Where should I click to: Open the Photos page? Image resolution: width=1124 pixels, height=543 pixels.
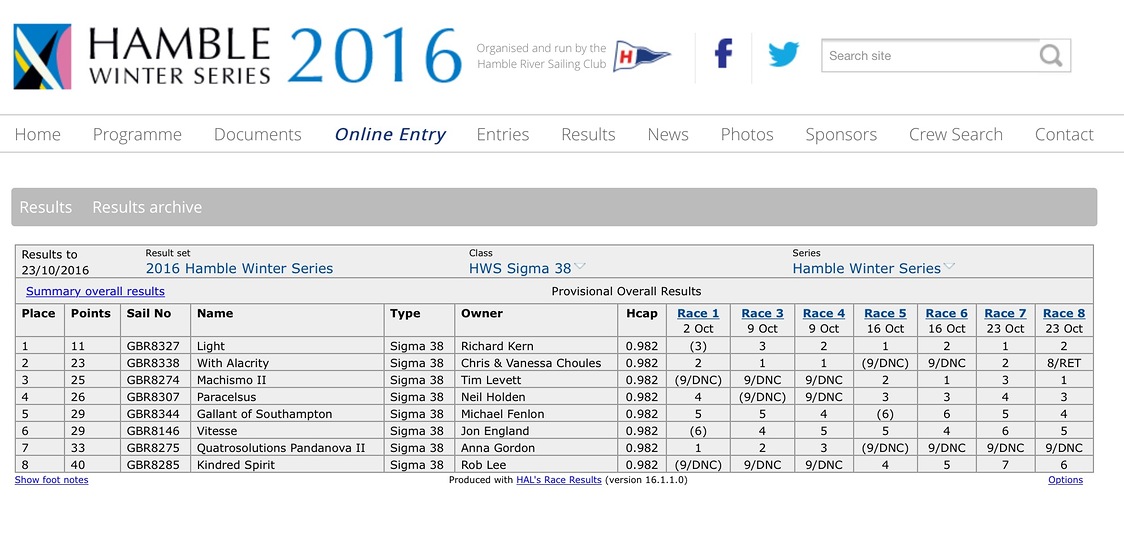coord(747,134)
